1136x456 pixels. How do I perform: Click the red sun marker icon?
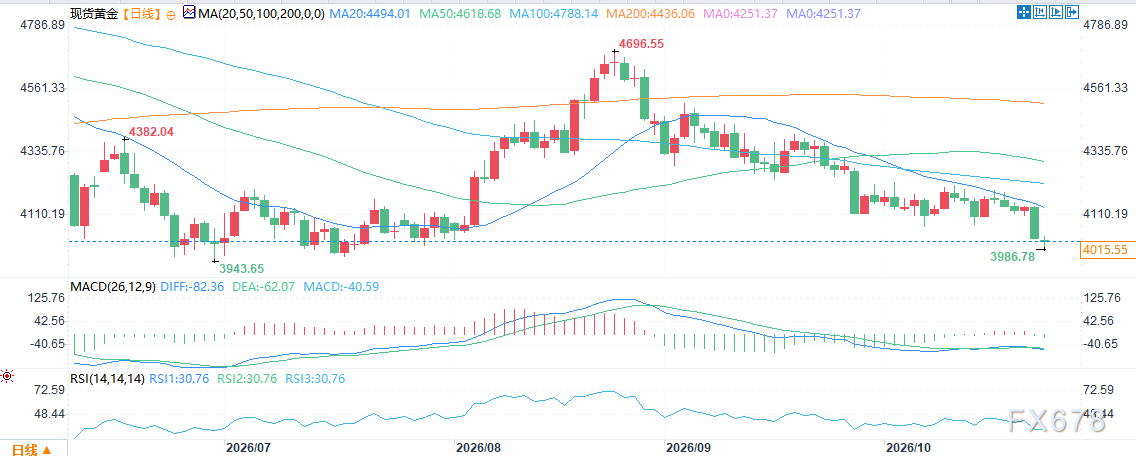pos(8,376)
